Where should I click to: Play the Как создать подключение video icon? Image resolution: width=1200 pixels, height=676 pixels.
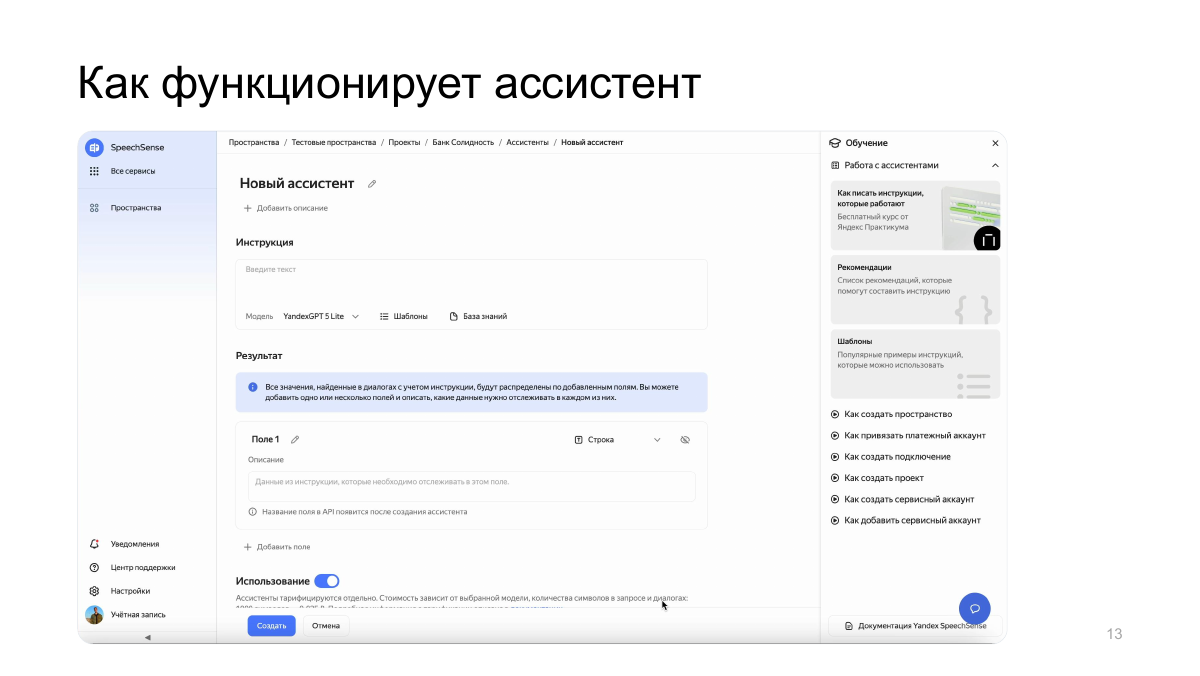coord(835,457)
